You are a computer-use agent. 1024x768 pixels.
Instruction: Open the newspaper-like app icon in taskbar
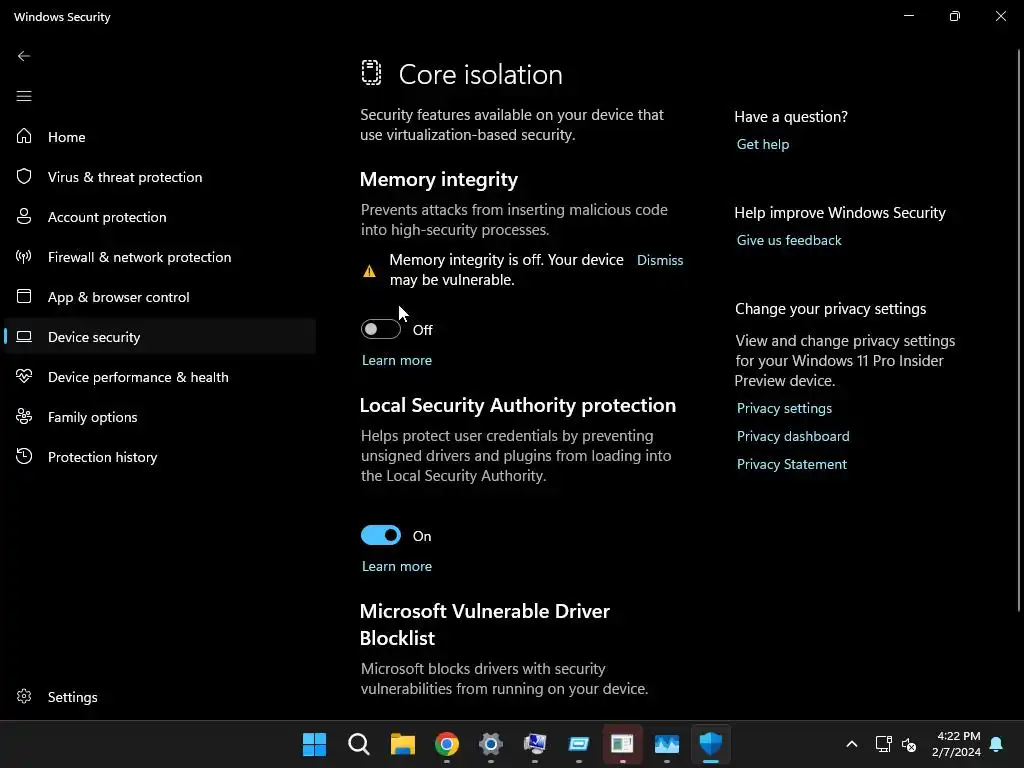[622, 744]
